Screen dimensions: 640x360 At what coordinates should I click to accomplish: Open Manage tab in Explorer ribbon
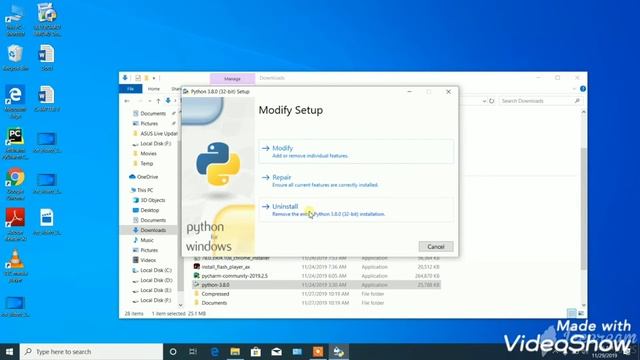coord(232,78)
